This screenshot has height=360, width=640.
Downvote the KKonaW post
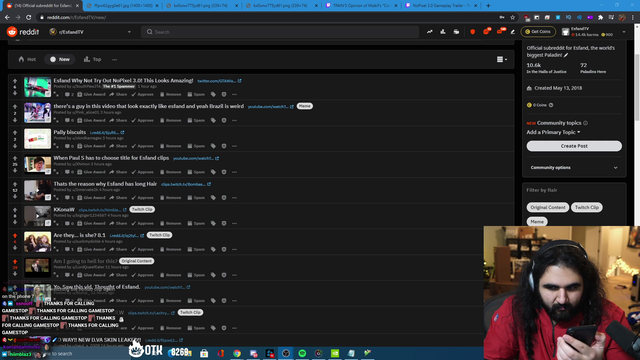[15, 222]
